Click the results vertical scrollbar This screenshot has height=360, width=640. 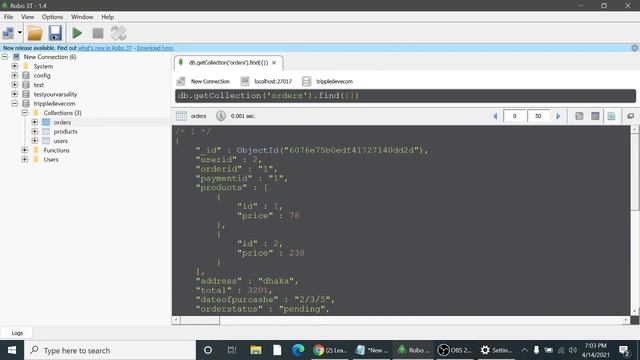(635, 220)
